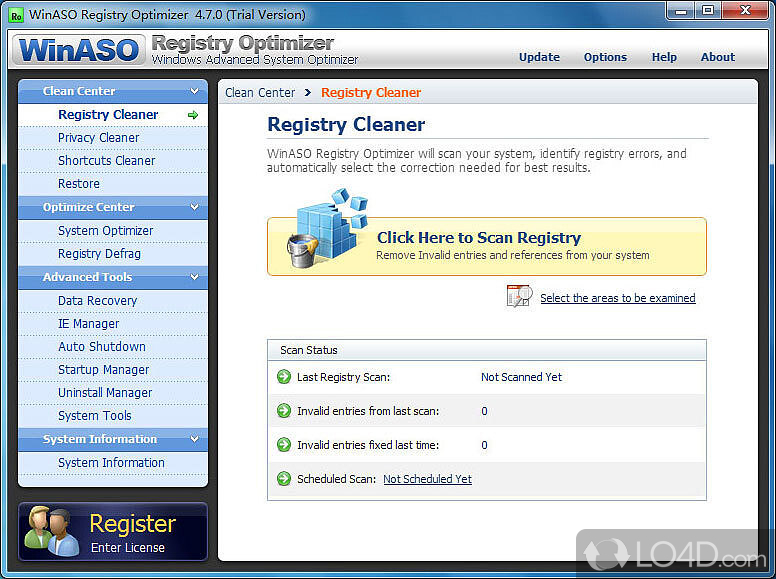Collapse the Clean Center section
776x579 pixels.
coord(194,91)
